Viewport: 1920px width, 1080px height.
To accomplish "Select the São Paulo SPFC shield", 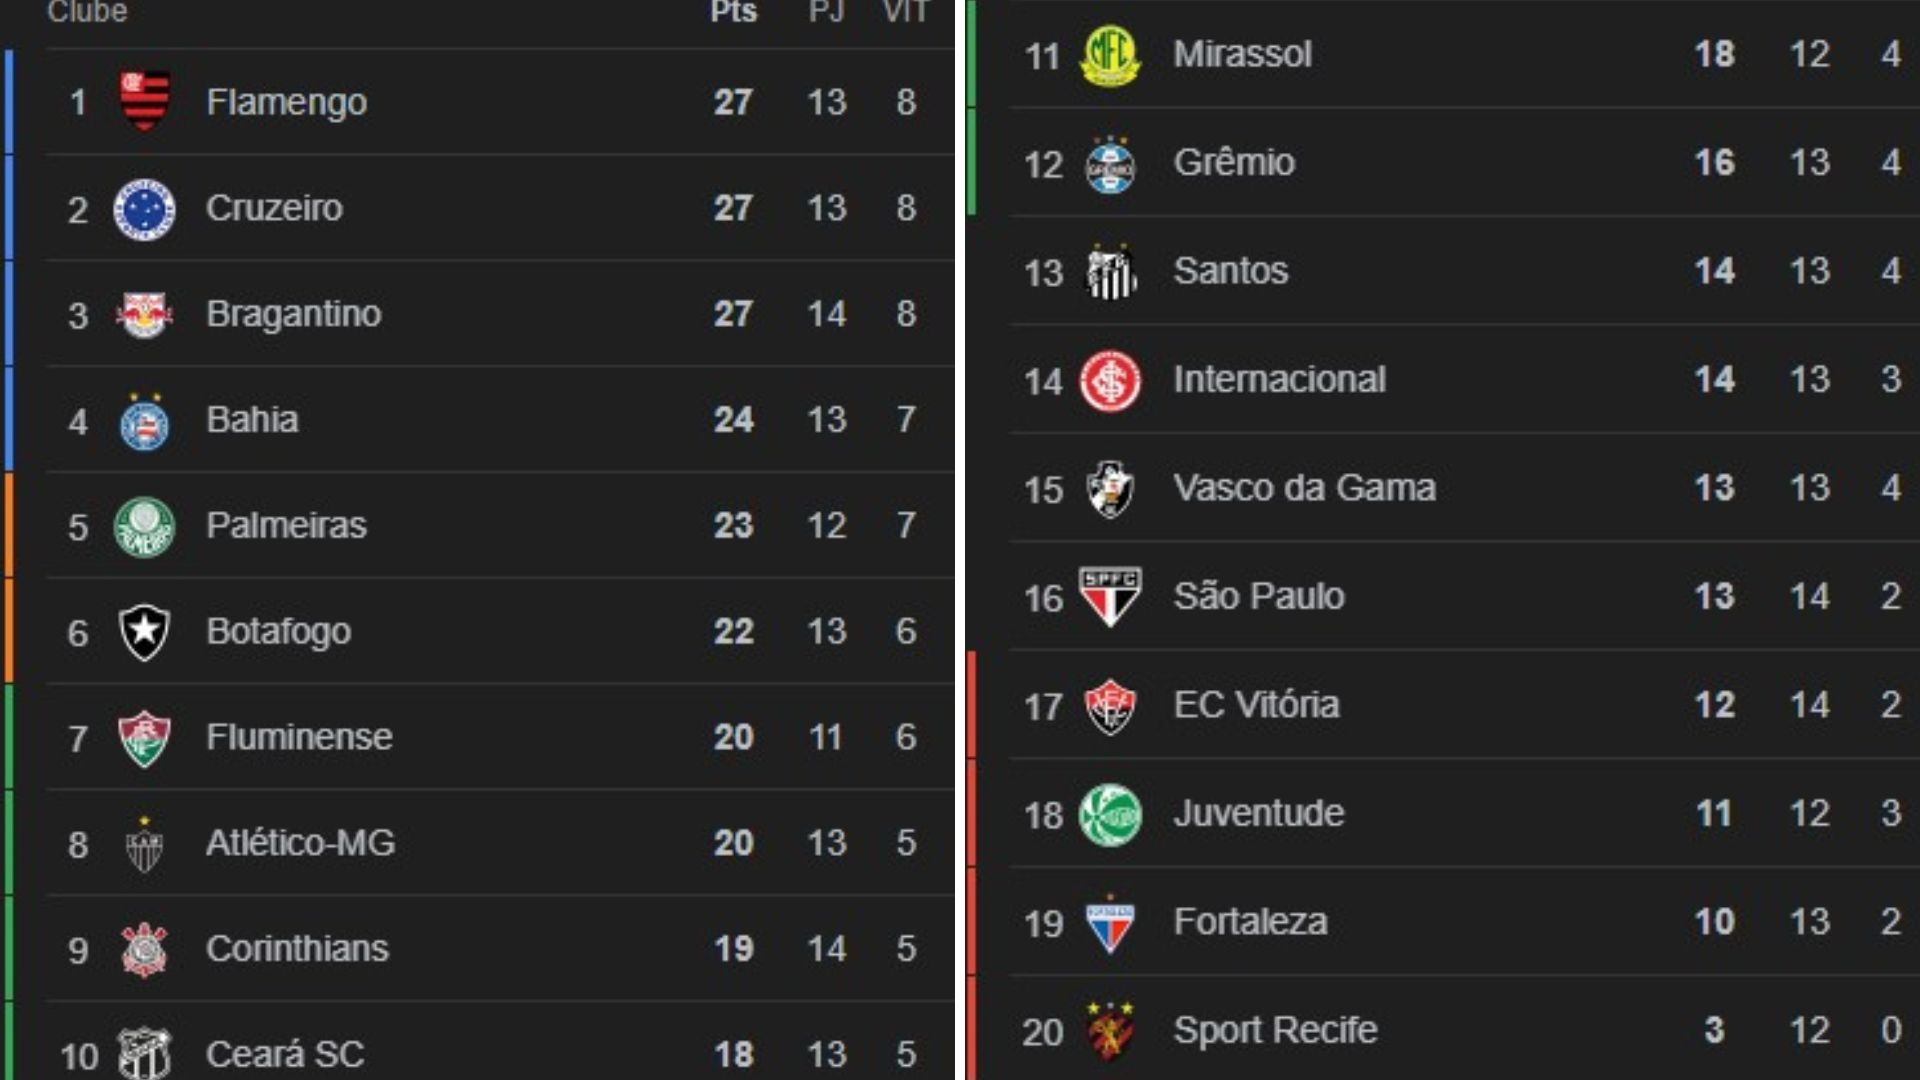I will click(1110, 597).
